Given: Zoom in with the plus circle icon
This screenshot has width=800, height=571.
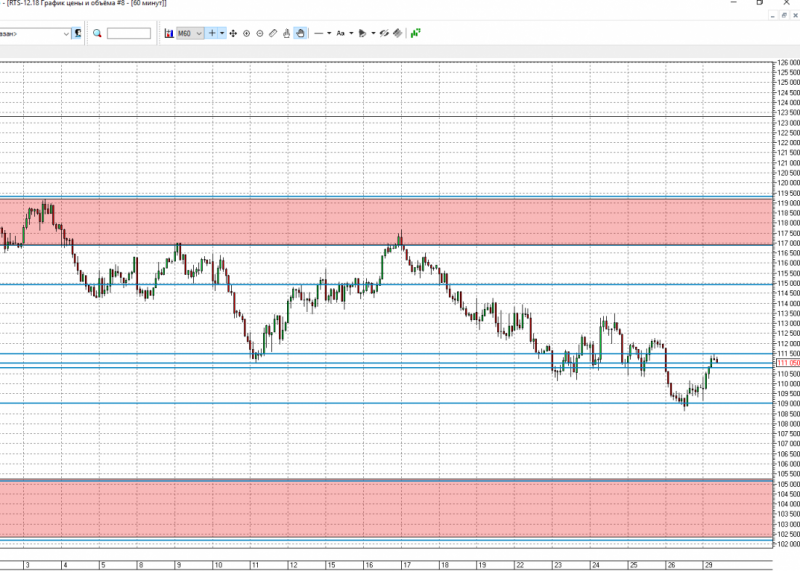Looking at the screenshot, I should click(x=246, y=34).
